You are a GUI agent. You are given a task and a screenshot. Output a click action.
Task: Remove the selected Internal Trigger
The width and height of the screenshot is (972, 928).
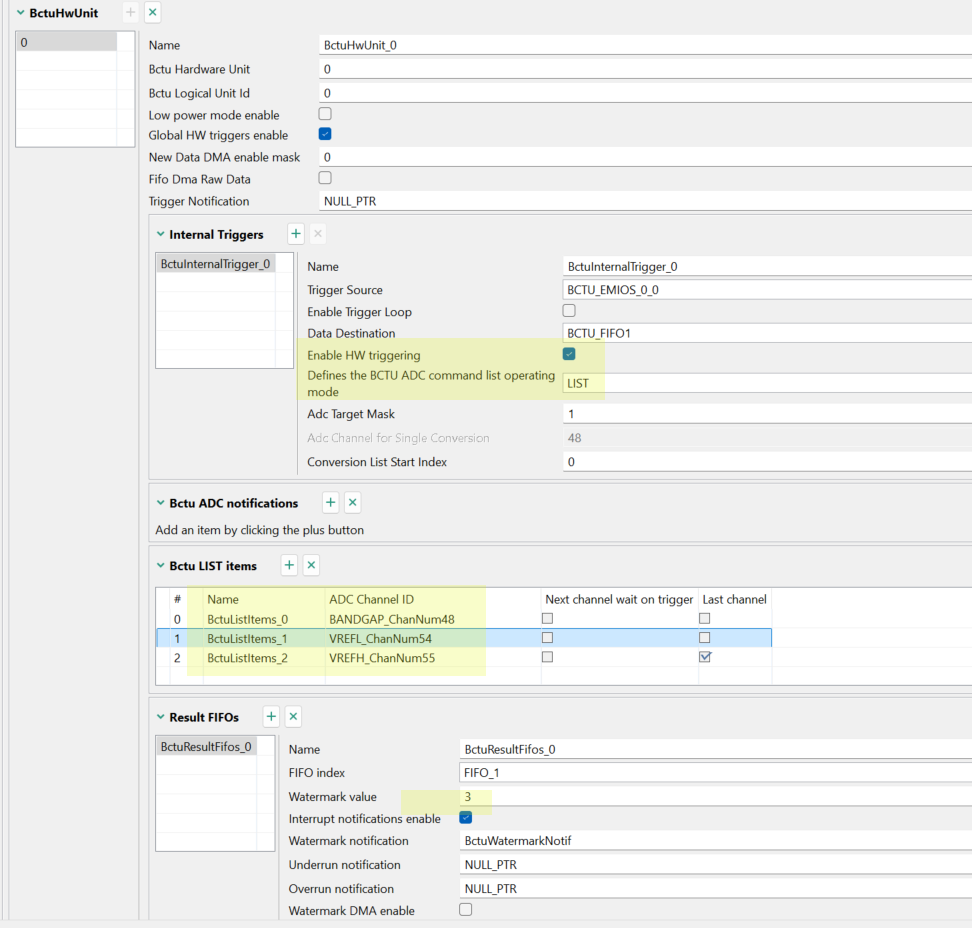pyautogui.click(x=317, y=234)
